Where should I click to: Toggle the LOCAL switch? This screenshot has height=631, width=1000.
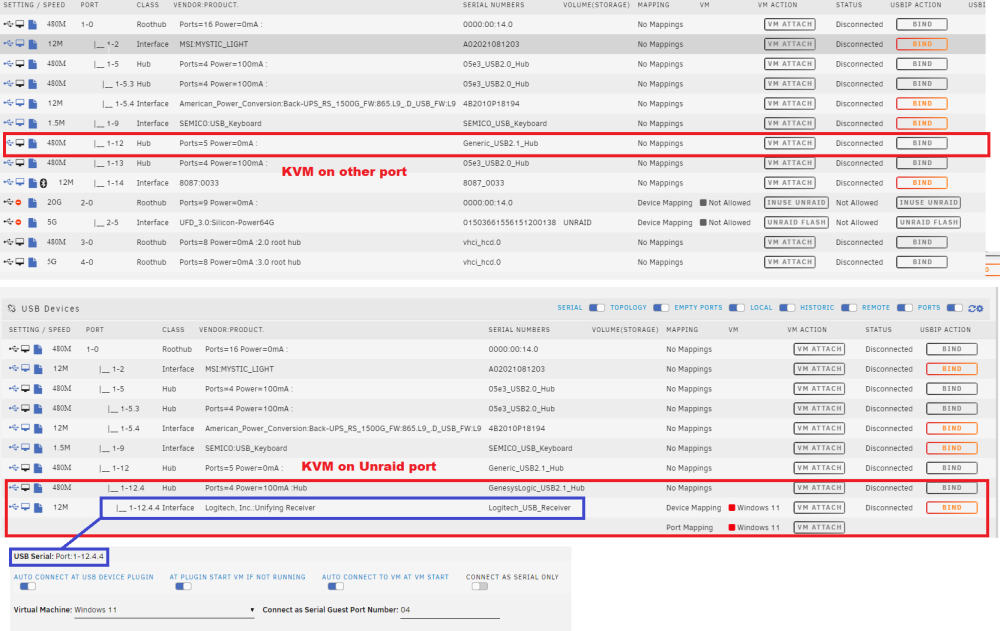click(787, 308)
